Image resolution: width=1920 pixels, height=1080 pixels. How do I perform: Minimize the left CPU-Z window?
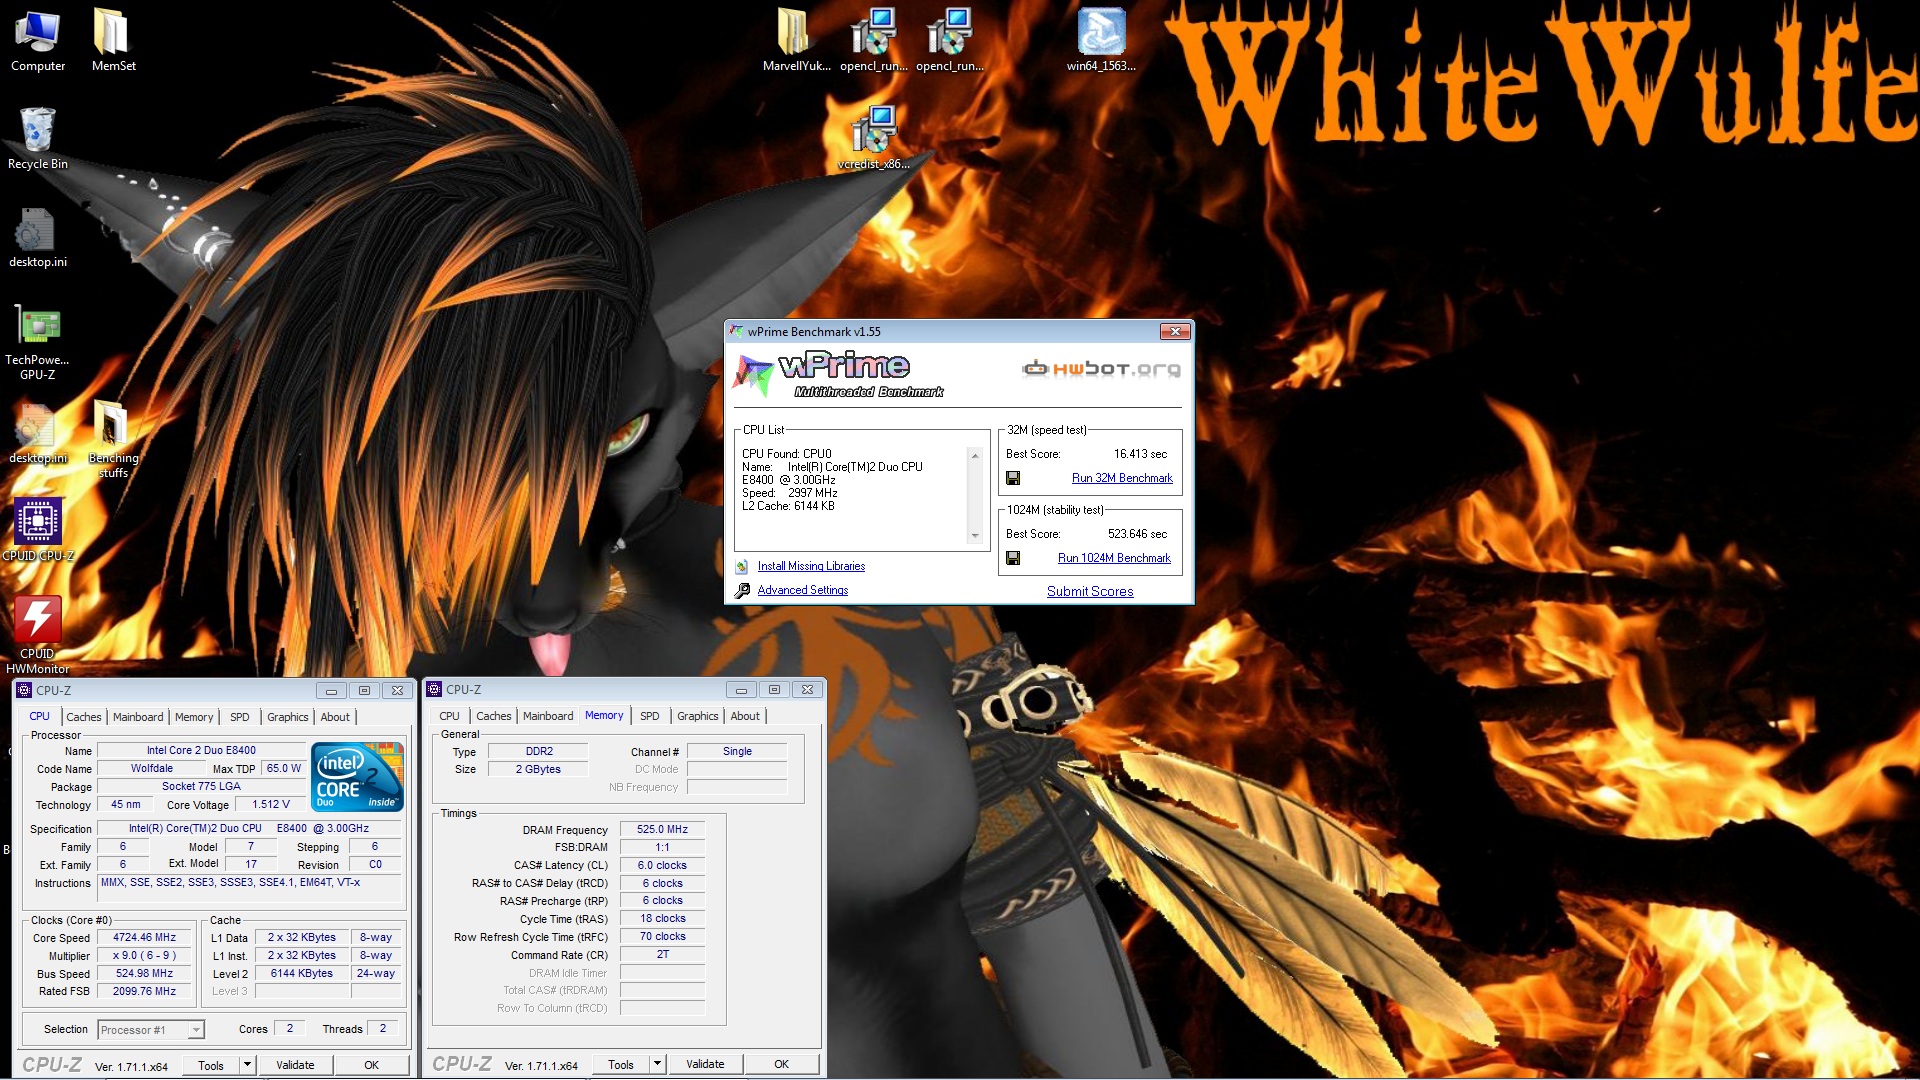[331, 690]
